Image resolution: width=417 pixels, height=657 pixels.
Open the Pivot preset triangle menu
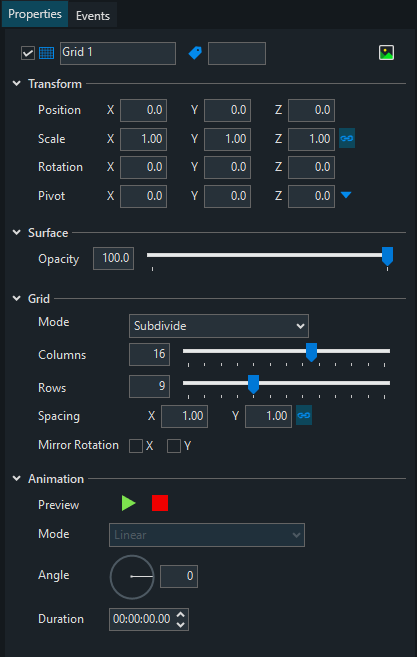[346, 195]
